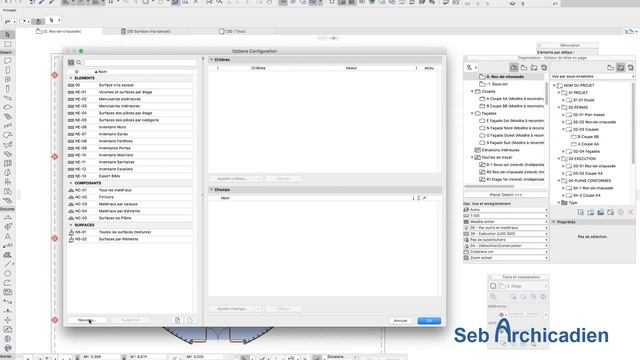Click the Placer Dessin button

(x=506, y=195)
